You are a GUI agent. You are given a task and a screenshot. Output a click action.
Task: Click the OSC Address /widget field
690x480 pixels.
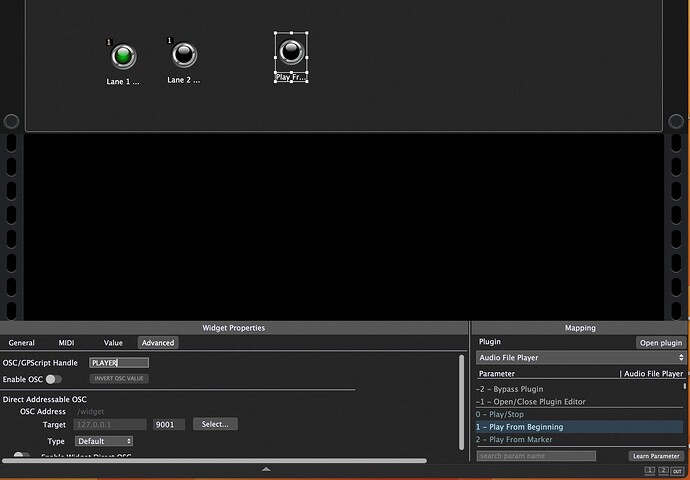(90, 411)
